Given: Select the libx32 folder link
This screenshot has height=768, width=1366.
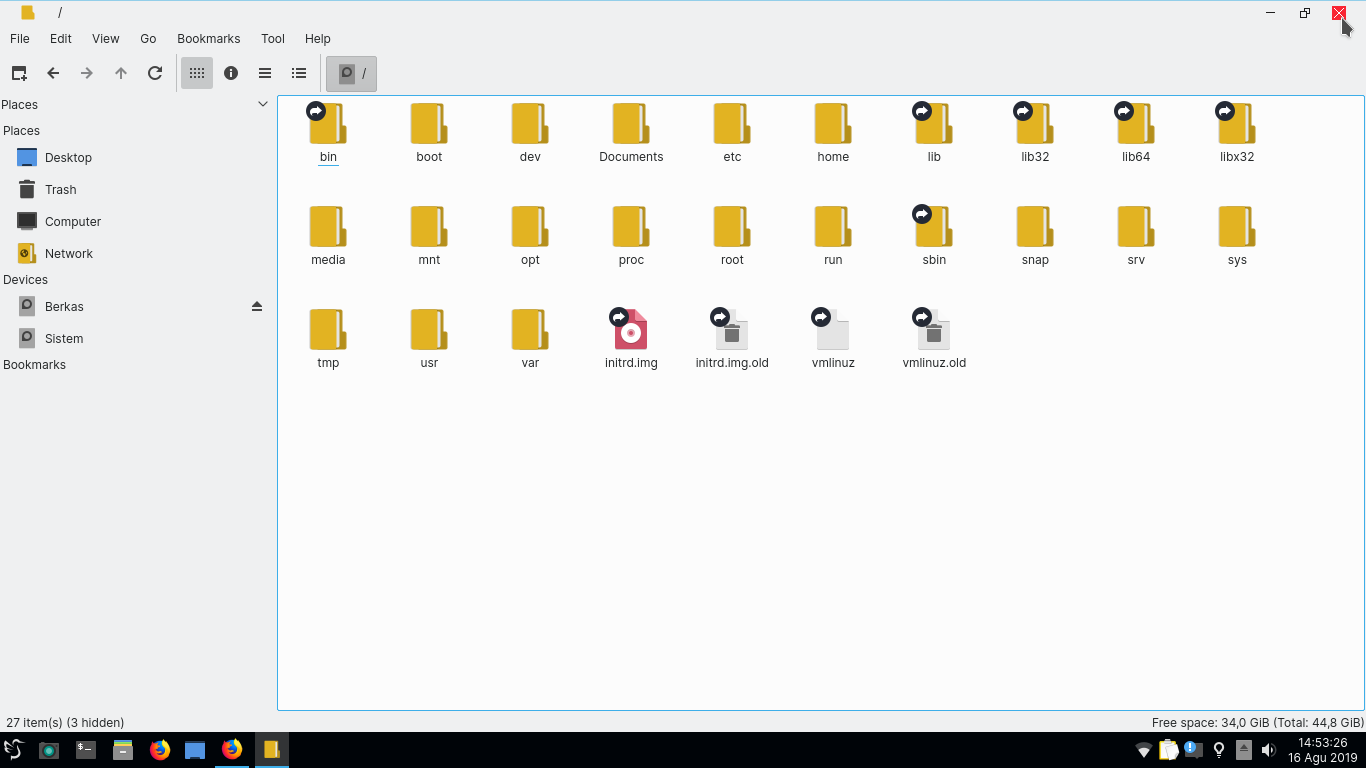Looking at the screenshot, I should pyautogui.click(x=1237, y=133).
